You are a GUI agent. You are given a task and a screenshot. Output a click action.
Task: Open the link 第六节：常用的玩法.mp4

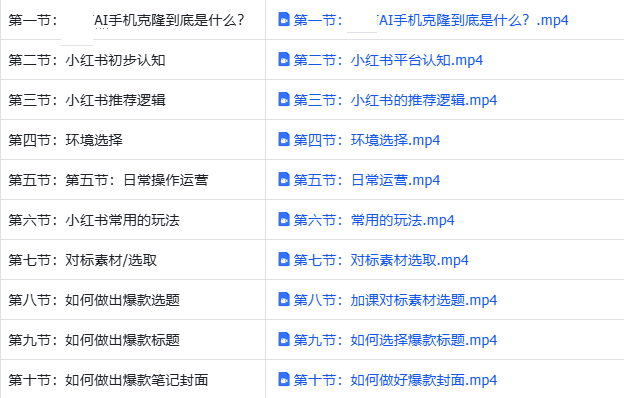point(374,220)
